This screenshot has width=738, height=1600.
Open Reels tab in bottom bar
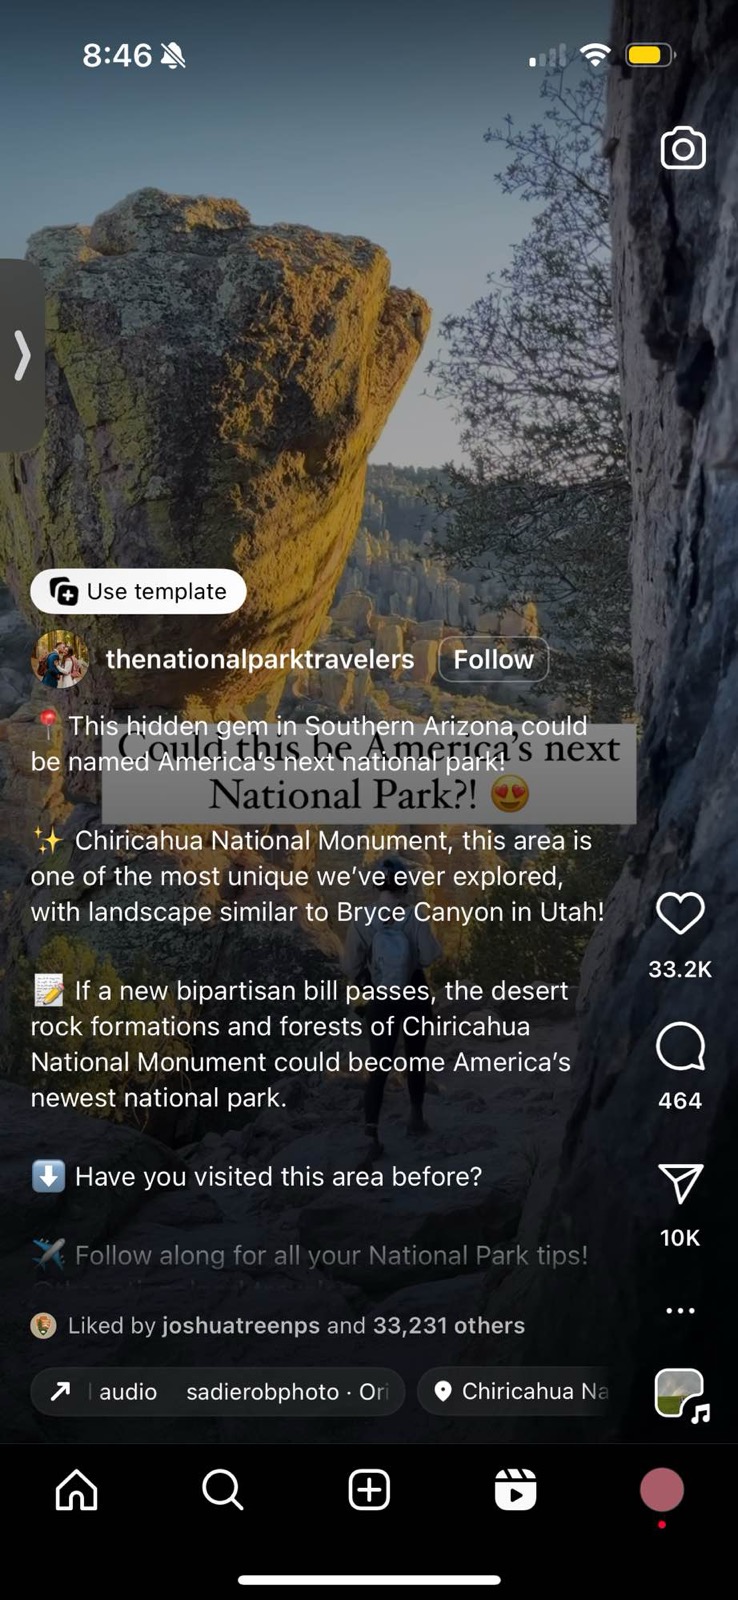click(x=516, y=1490)
